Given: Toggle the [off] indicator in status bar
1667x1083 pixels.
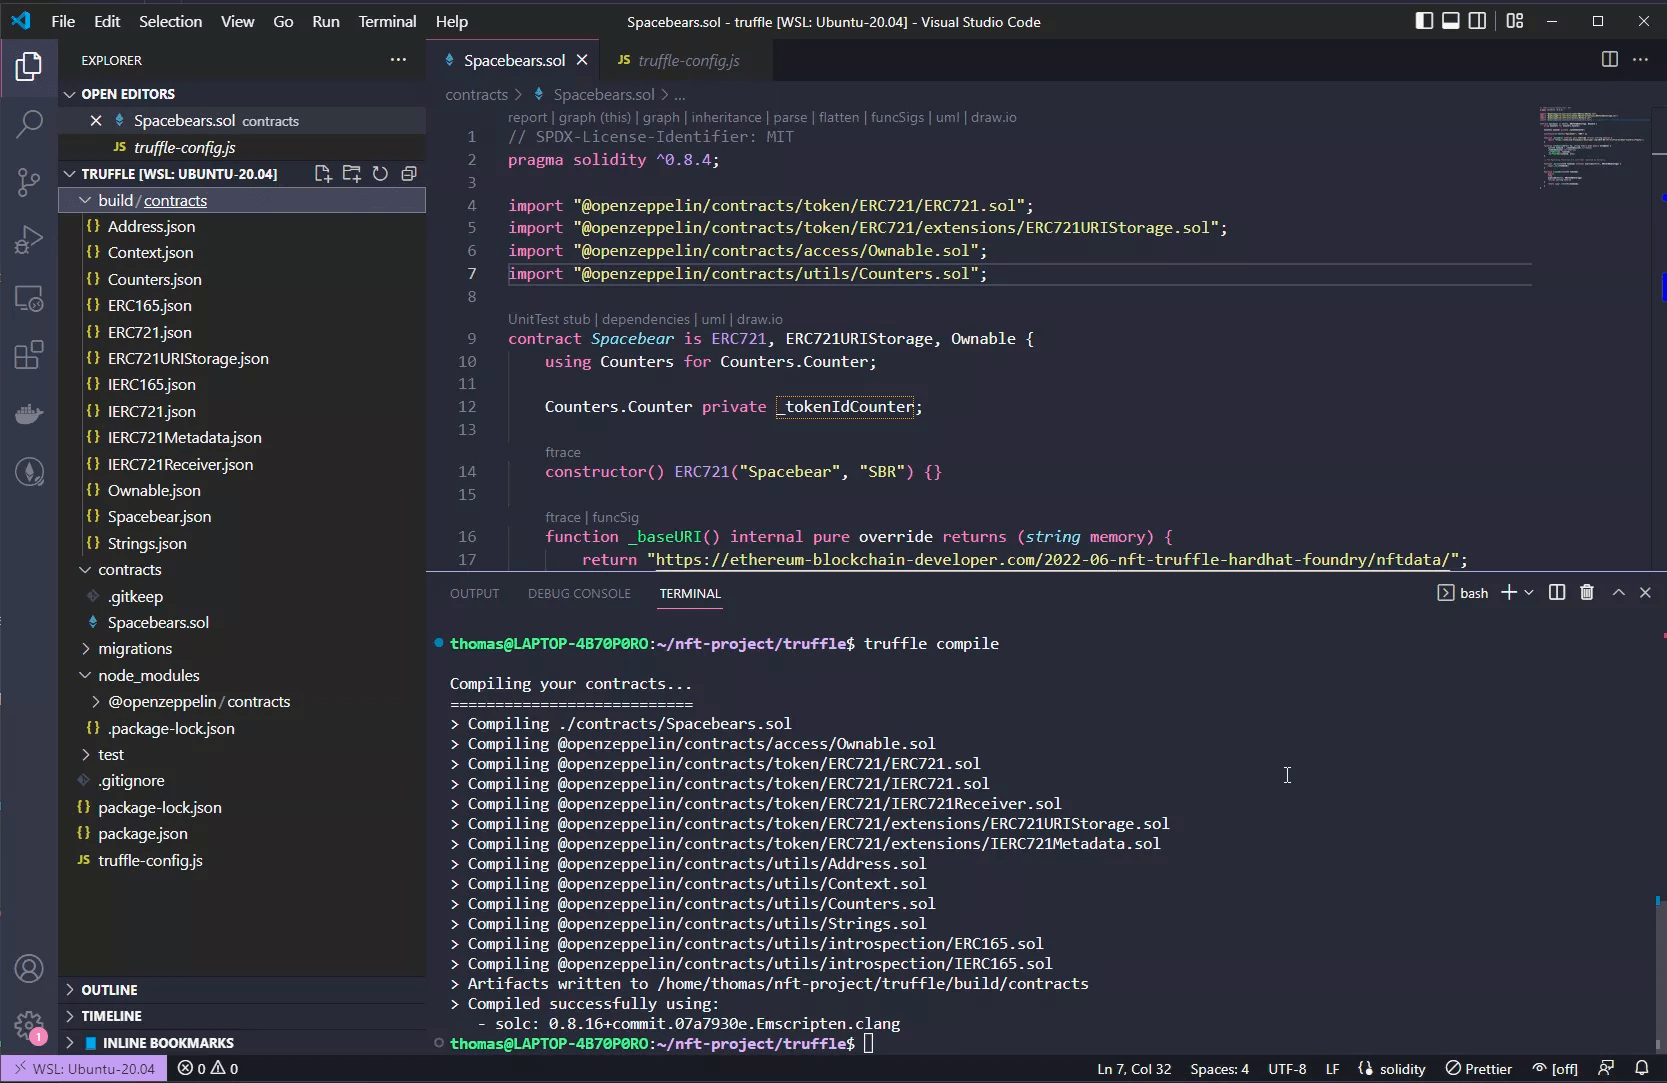Looking at the screenshot, I should pyautogui.click(x=1555, y=1068).
